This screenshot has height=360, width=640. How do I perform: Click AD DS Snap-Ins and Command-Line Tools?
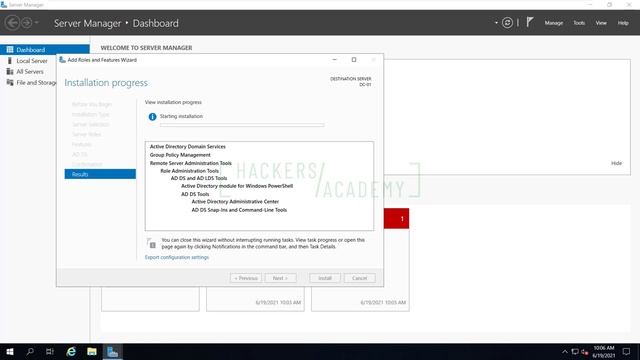(x=239, y=210)
